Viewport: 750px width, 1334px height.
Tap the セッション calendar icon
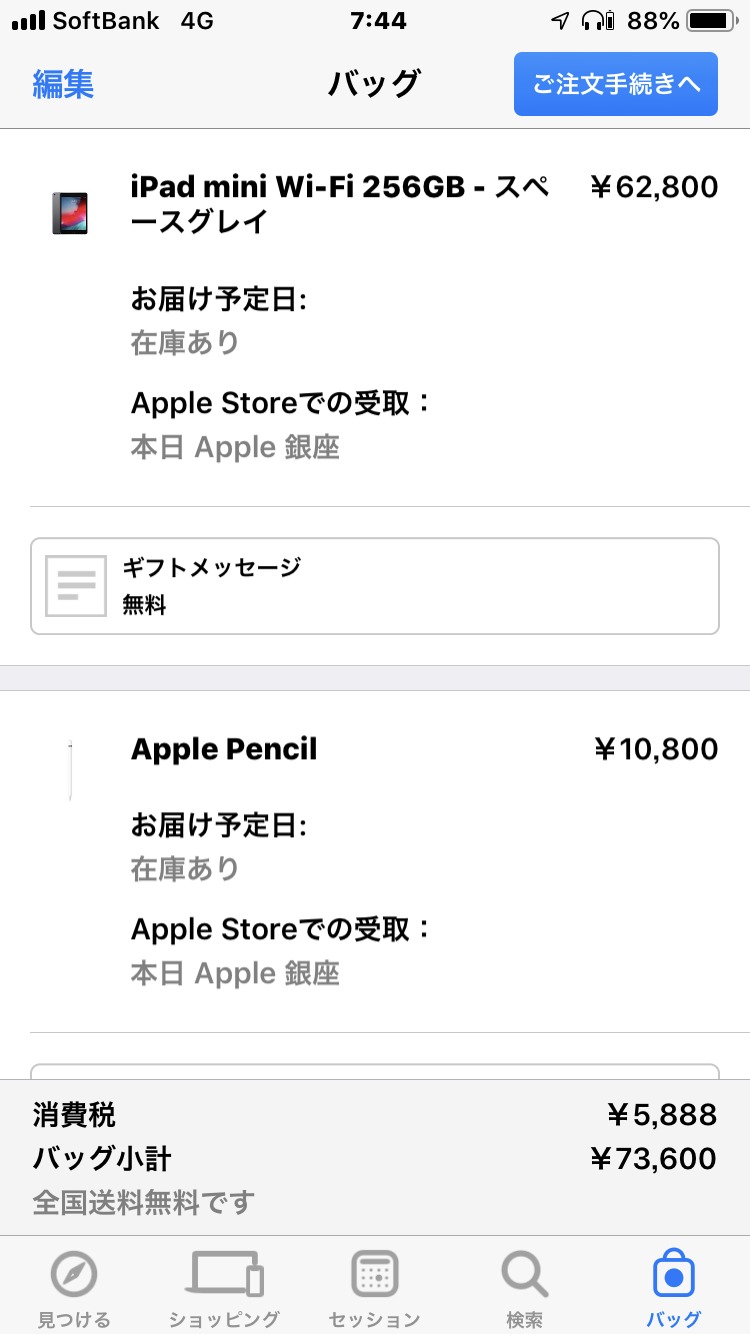[x=374, y=1275]
